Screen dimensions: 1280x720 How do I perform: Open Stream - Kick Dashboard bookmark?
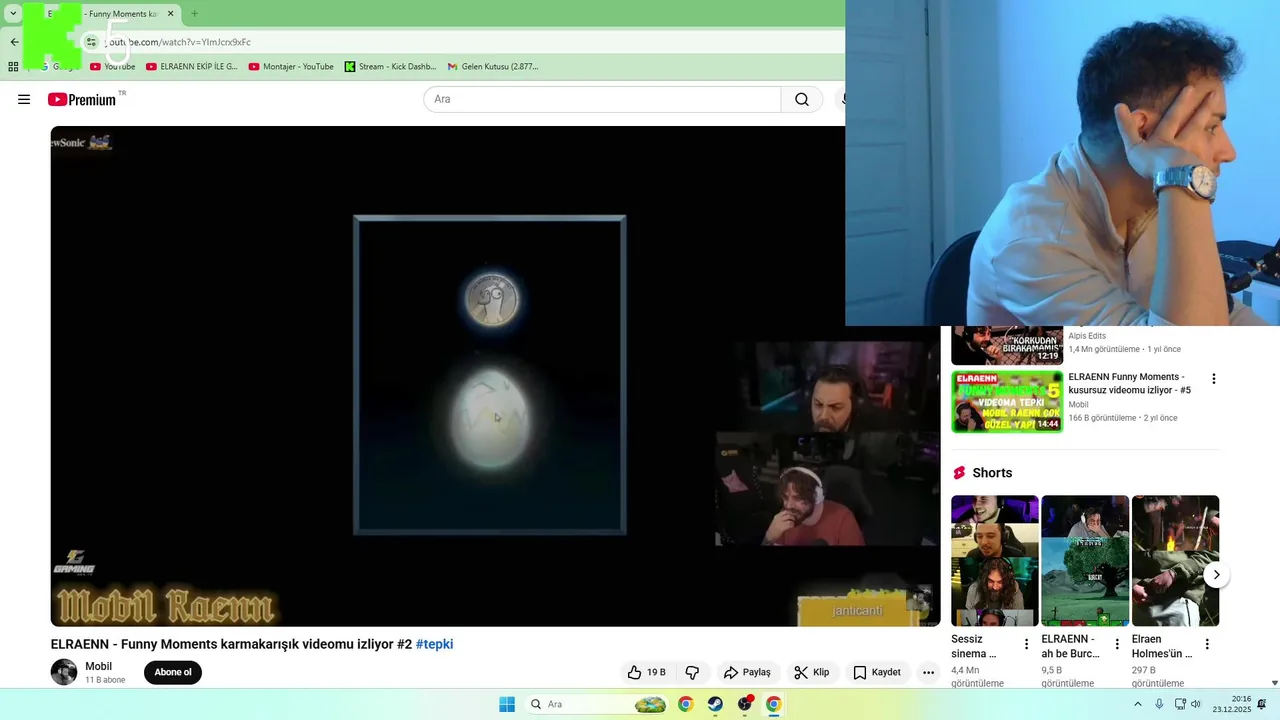[x=390, y=67]
